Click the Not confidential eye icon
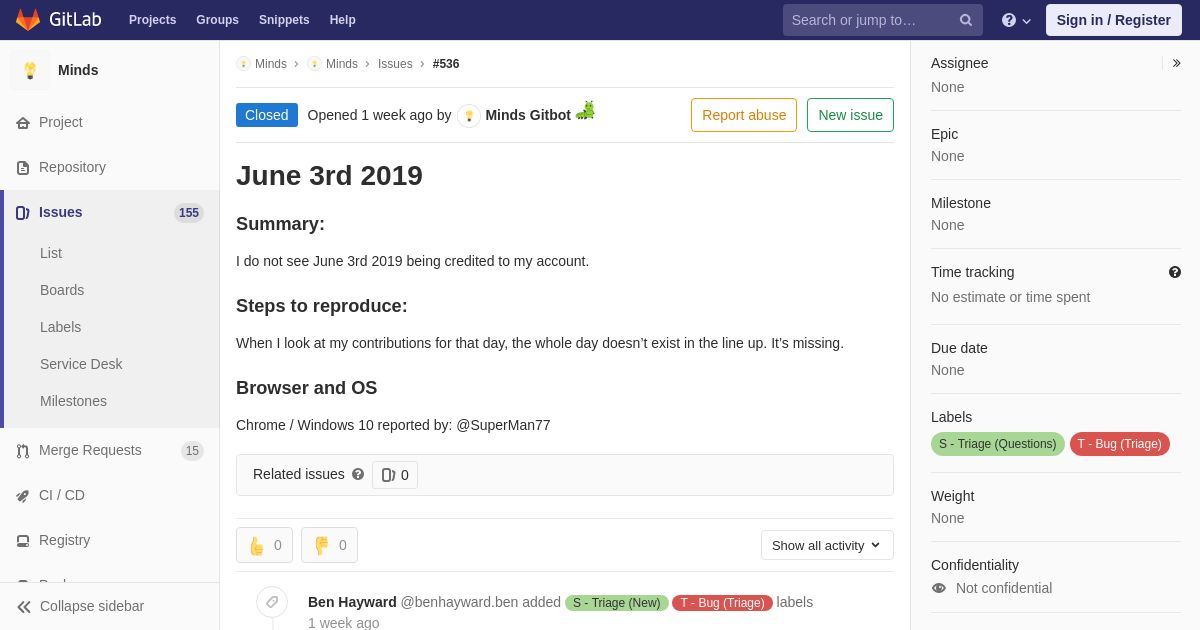This screenshot has height=630, width=1200. pyautogui.click(x=938, y=588)
